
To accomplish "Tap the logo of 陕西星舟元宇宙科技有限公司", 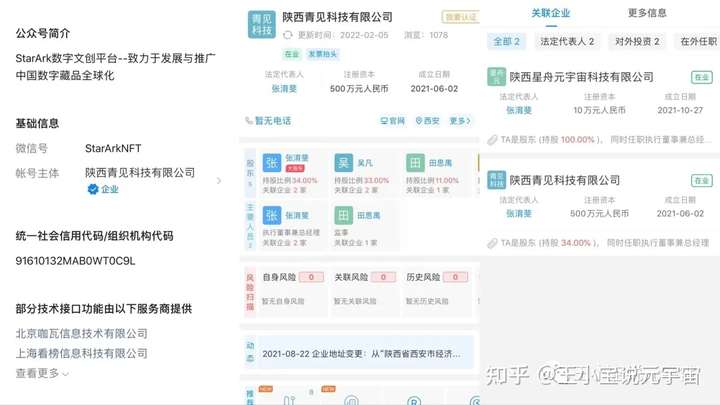I will point(496,77).
